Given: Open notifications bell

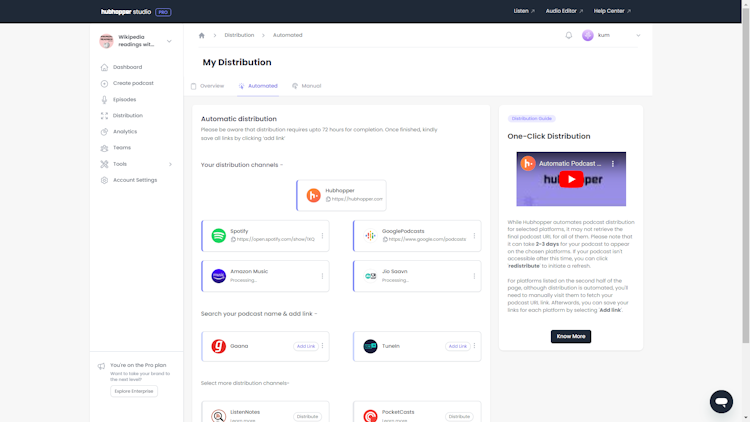Looking at the screenshot, I should click(568, 35).
